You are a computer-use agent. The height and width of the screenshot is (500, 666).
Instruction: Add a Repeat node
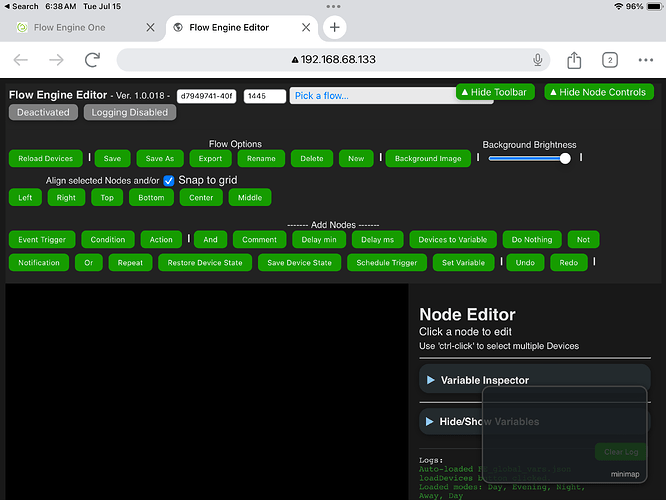click(130, 263)
